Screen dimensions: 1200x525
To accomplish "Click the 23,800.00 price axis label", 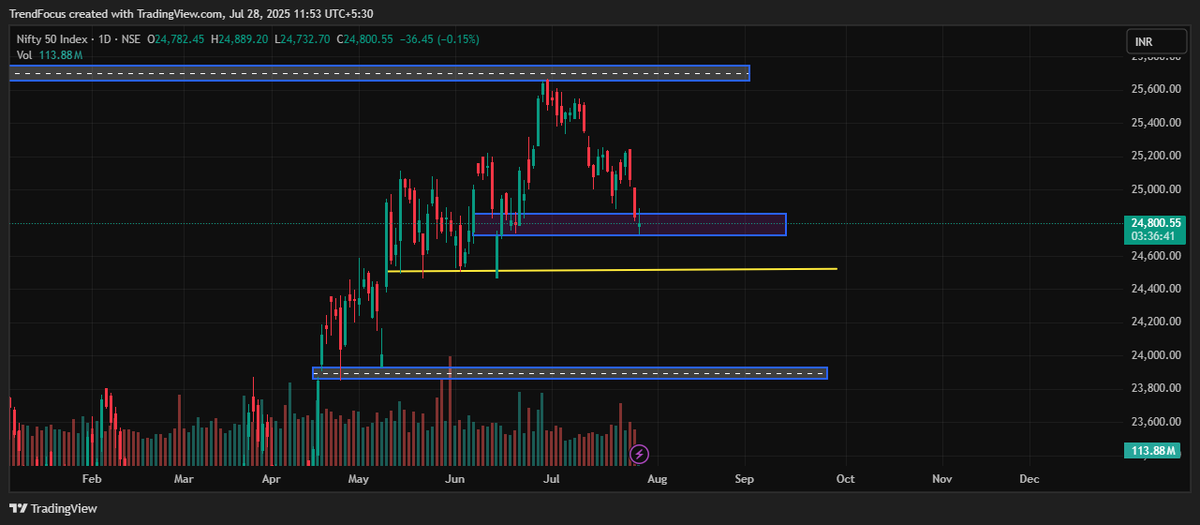I will tap(1156, 387).
